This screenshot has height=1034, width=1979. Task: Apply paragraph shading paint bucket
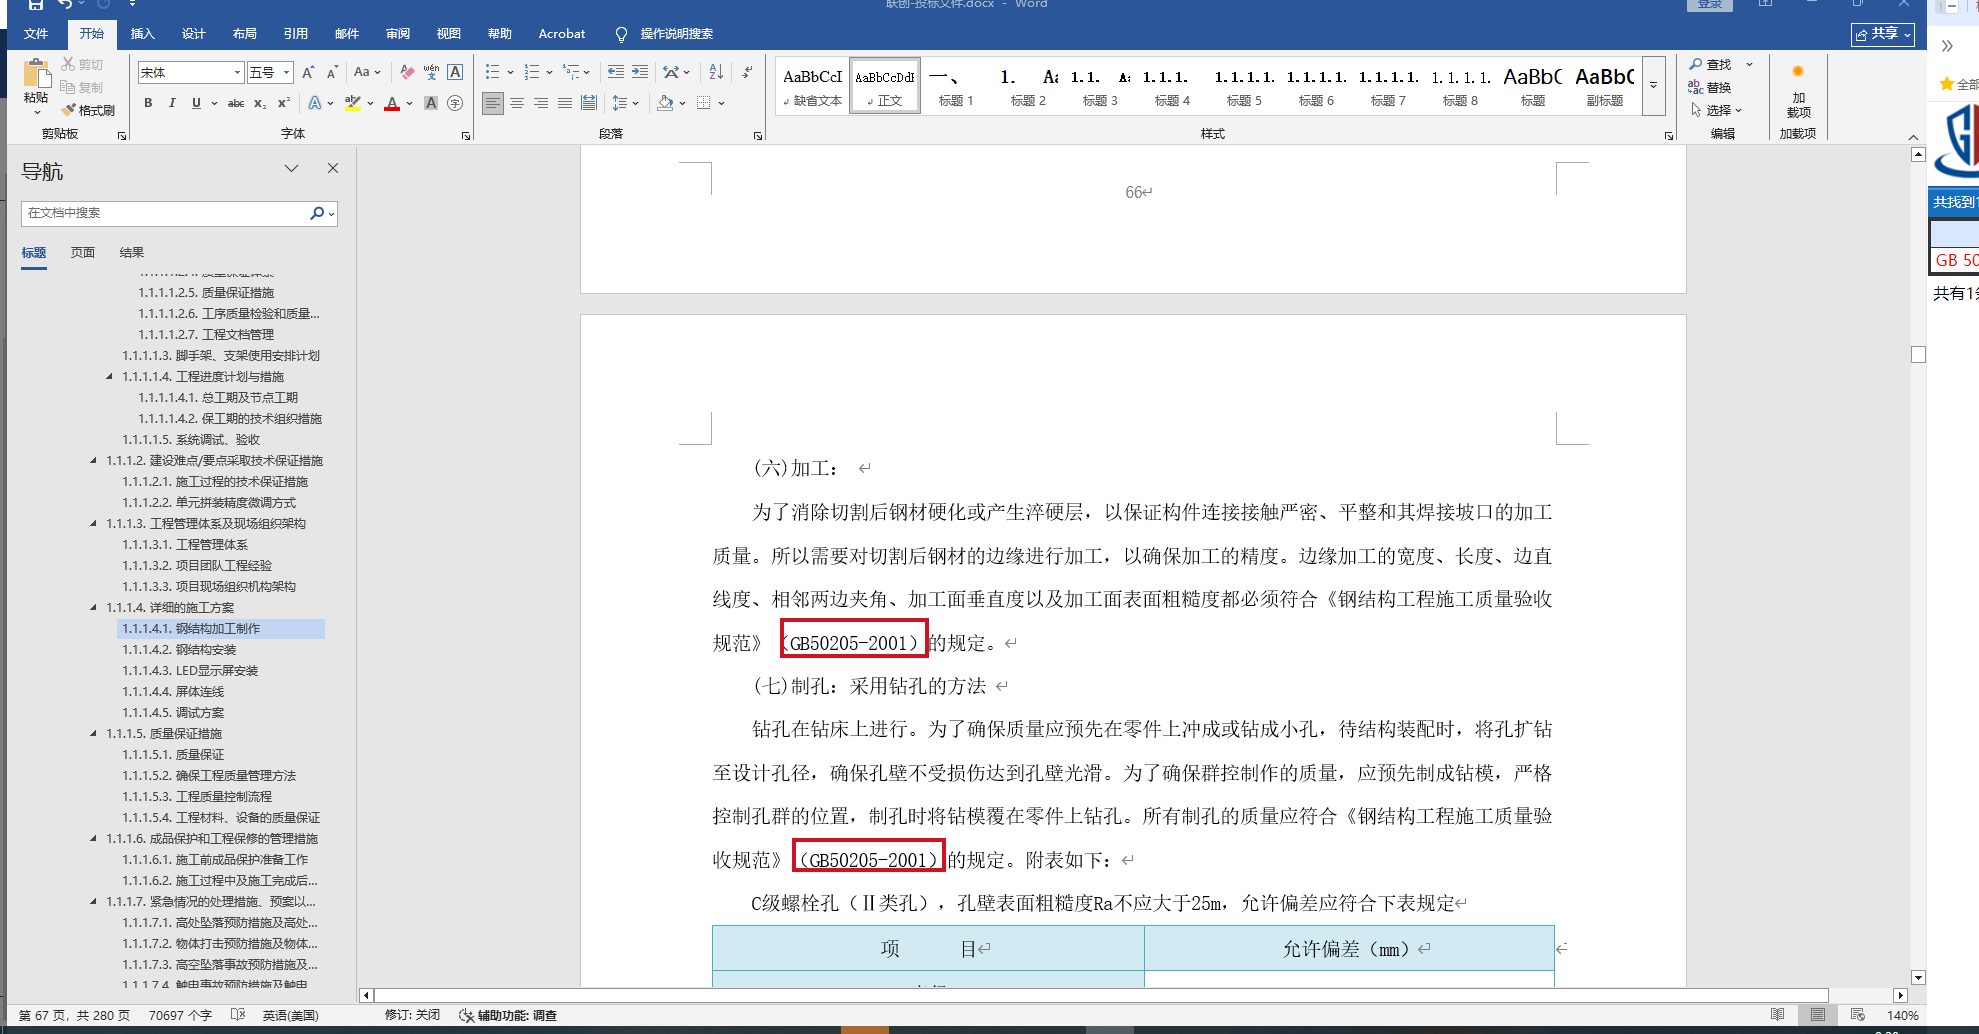665,103
